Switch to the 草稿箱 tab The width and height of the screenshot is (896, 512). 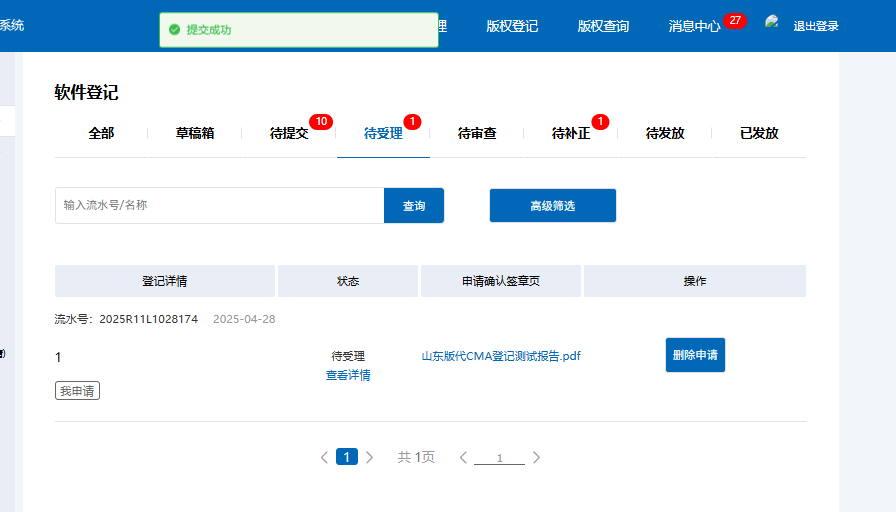pyautogui.click(x=195, y=133)
